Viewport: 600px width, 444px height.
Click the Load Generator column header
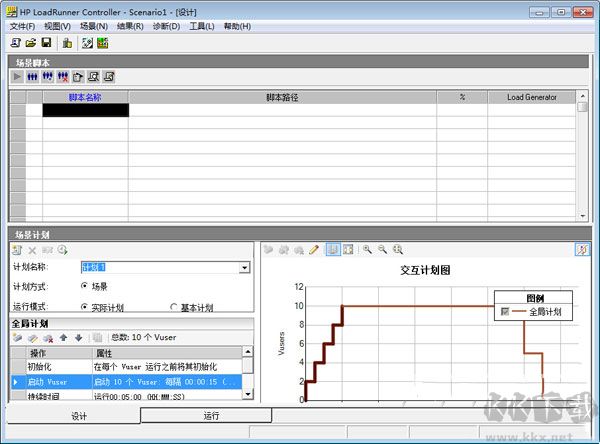click(532, 97)
